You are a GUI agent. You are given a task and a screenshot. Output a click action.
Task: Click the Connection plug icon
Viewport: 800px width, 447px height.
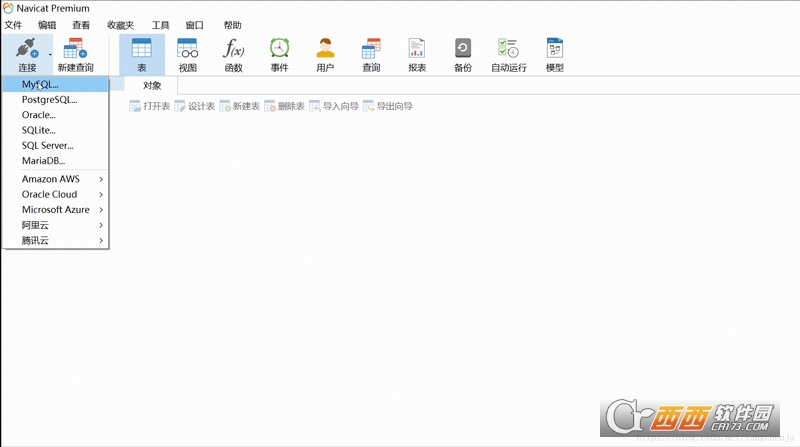pos(27,48)
